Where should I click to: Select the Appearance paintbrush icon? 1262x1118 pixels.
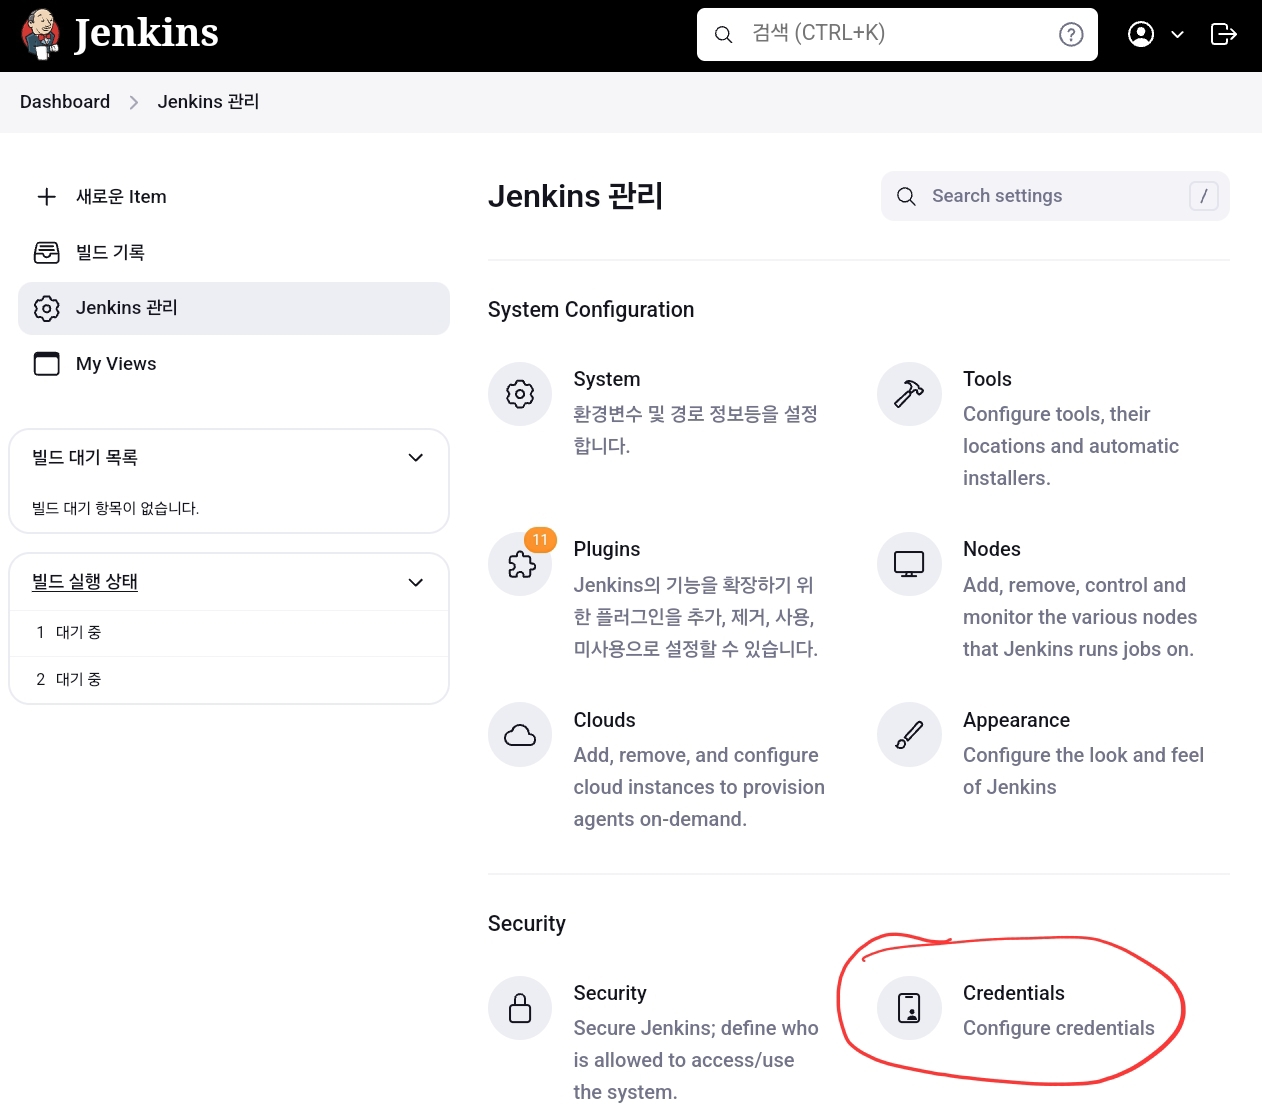(x=909, y=734)
